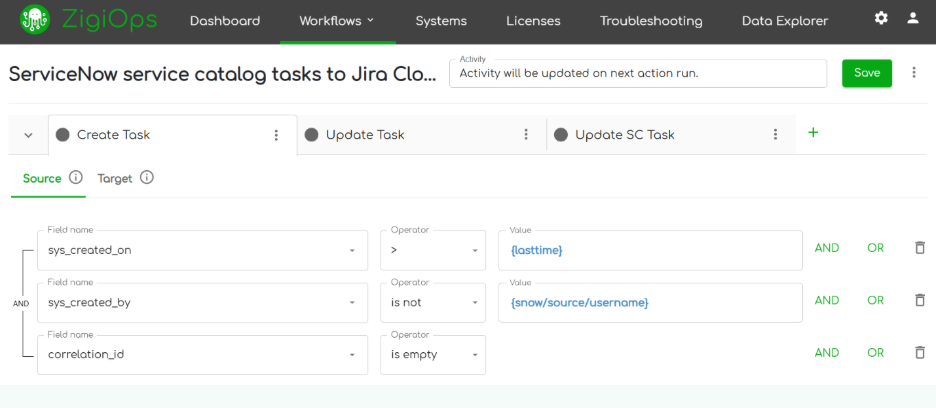Image resolution: width=936 pixels, height=408 pixels.
Task: Go to Dashboard
Action: pyautogui.click(x=225, y=21)
